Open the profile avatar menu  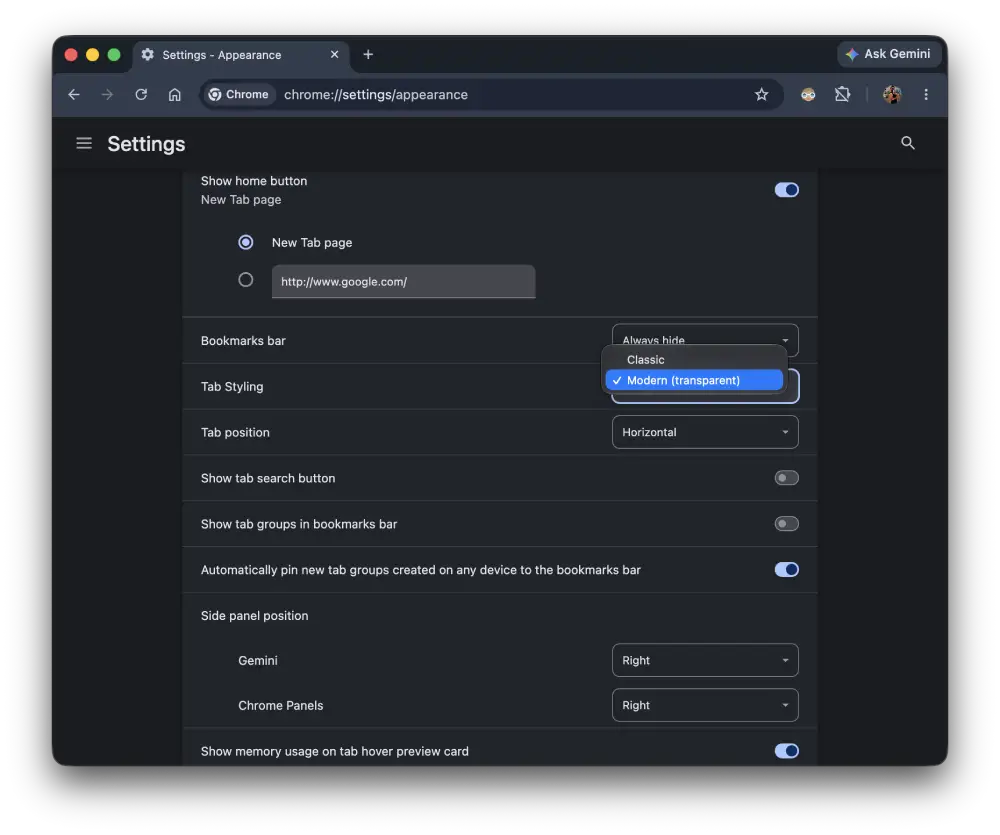(x=892, y=94)
